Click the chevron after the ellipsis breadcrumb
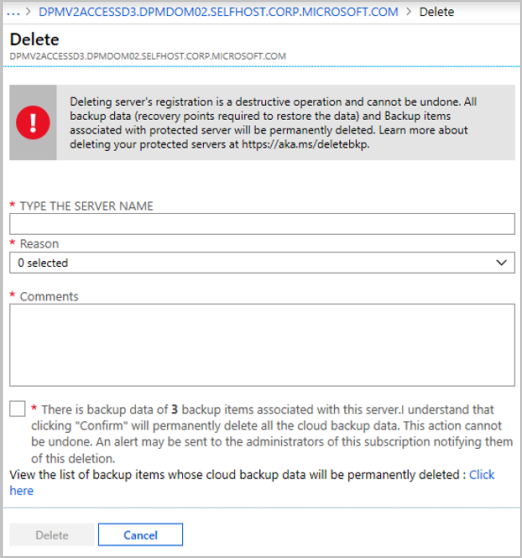Screen dimensions: 522x558 (29, 12)
